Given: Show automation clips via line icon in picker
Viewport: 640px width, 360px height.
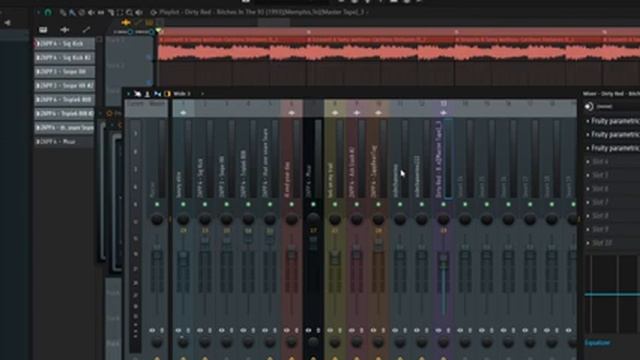Looking at the screenshot, I should tap(86, 30).
